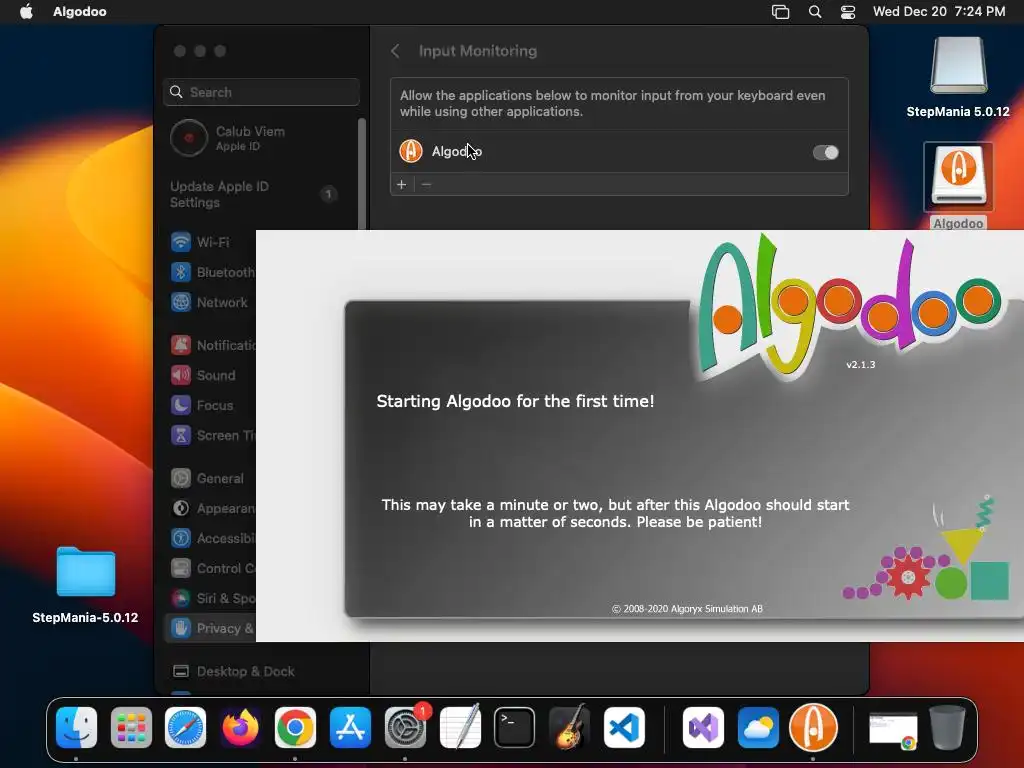This screenshot has width=1024, height=768.
Task: Open Stage Manager from the menu bar
Action: 780,11
